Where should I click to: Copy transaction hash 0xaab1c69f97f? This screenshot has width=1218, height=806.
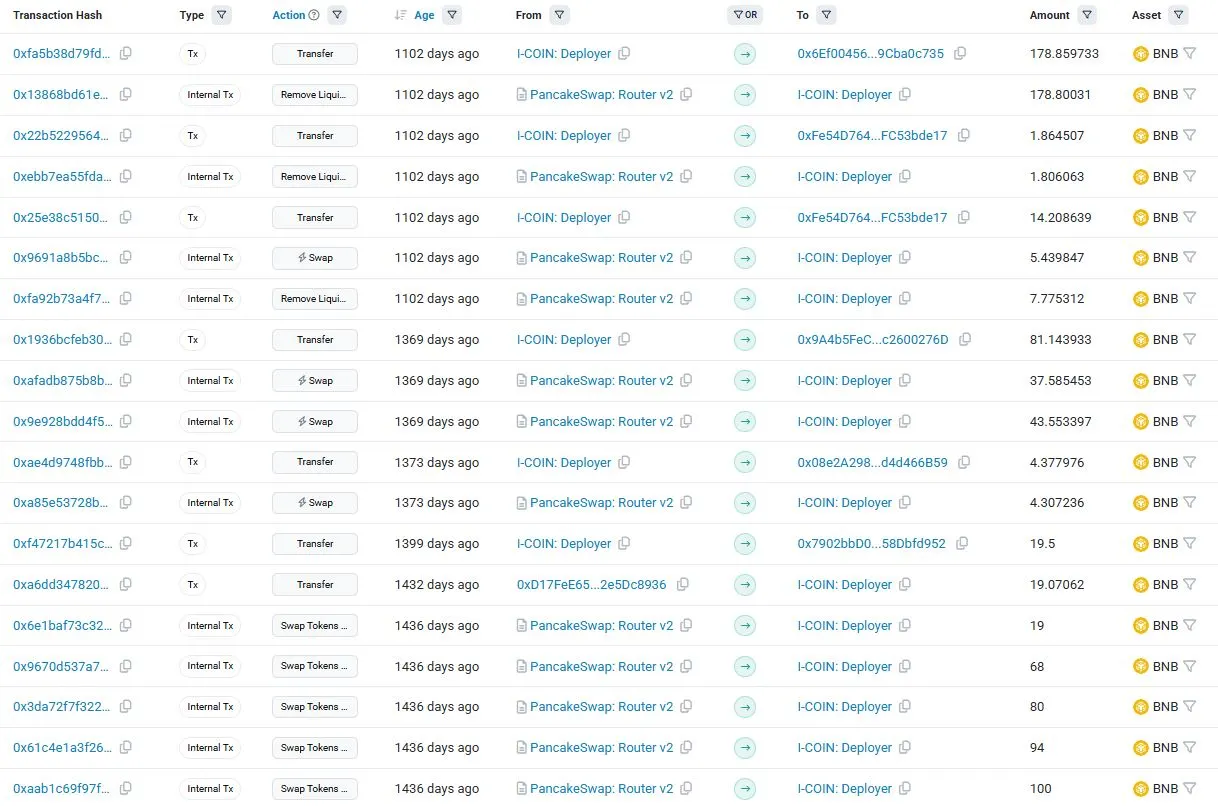tap(126, 789)
